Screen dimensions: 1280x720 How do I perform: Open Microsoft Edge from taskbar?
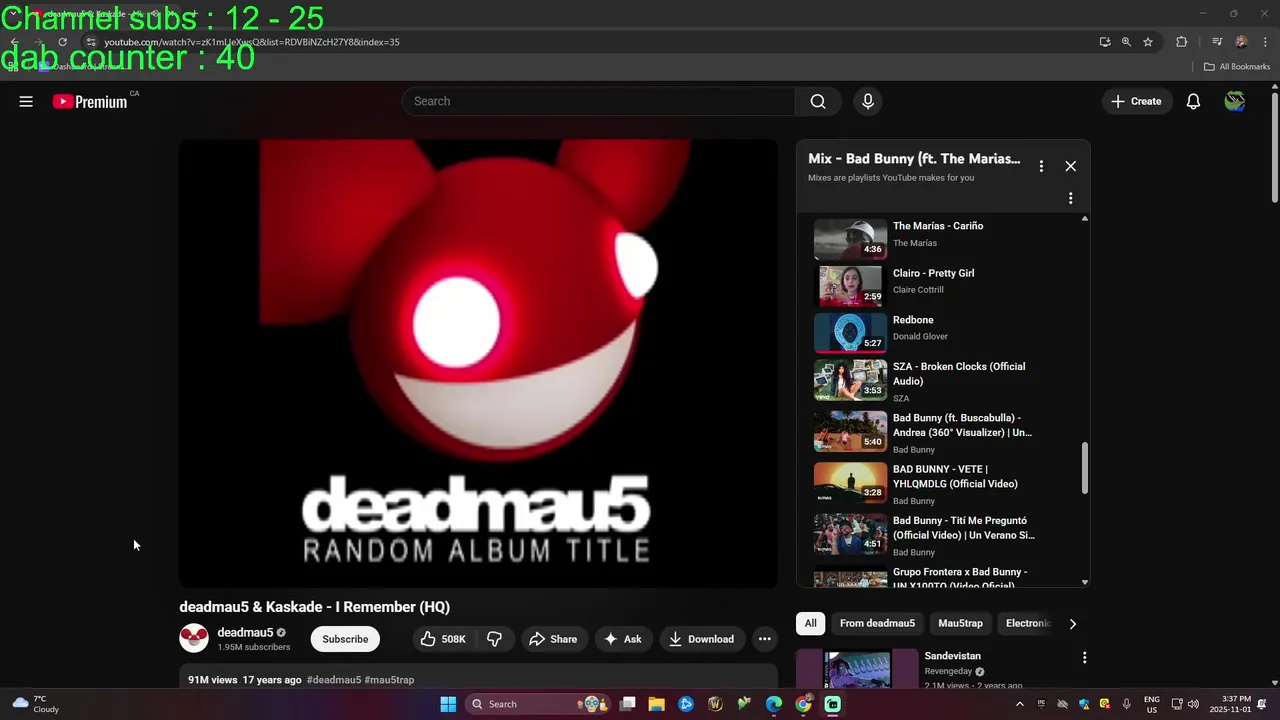774,704
